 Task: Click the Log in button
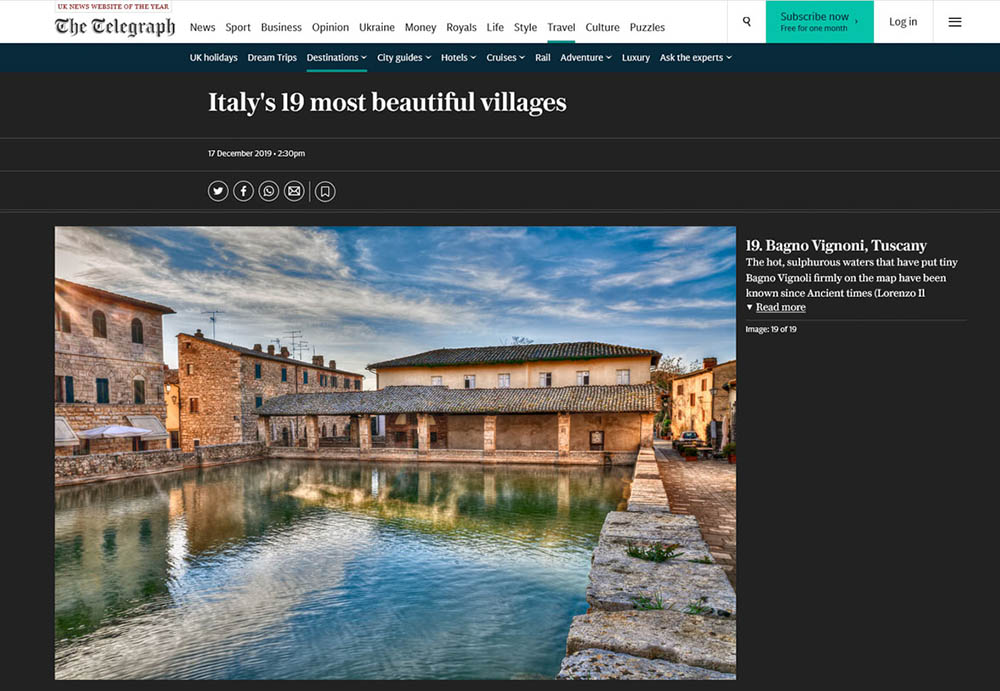tap(903, 22)
